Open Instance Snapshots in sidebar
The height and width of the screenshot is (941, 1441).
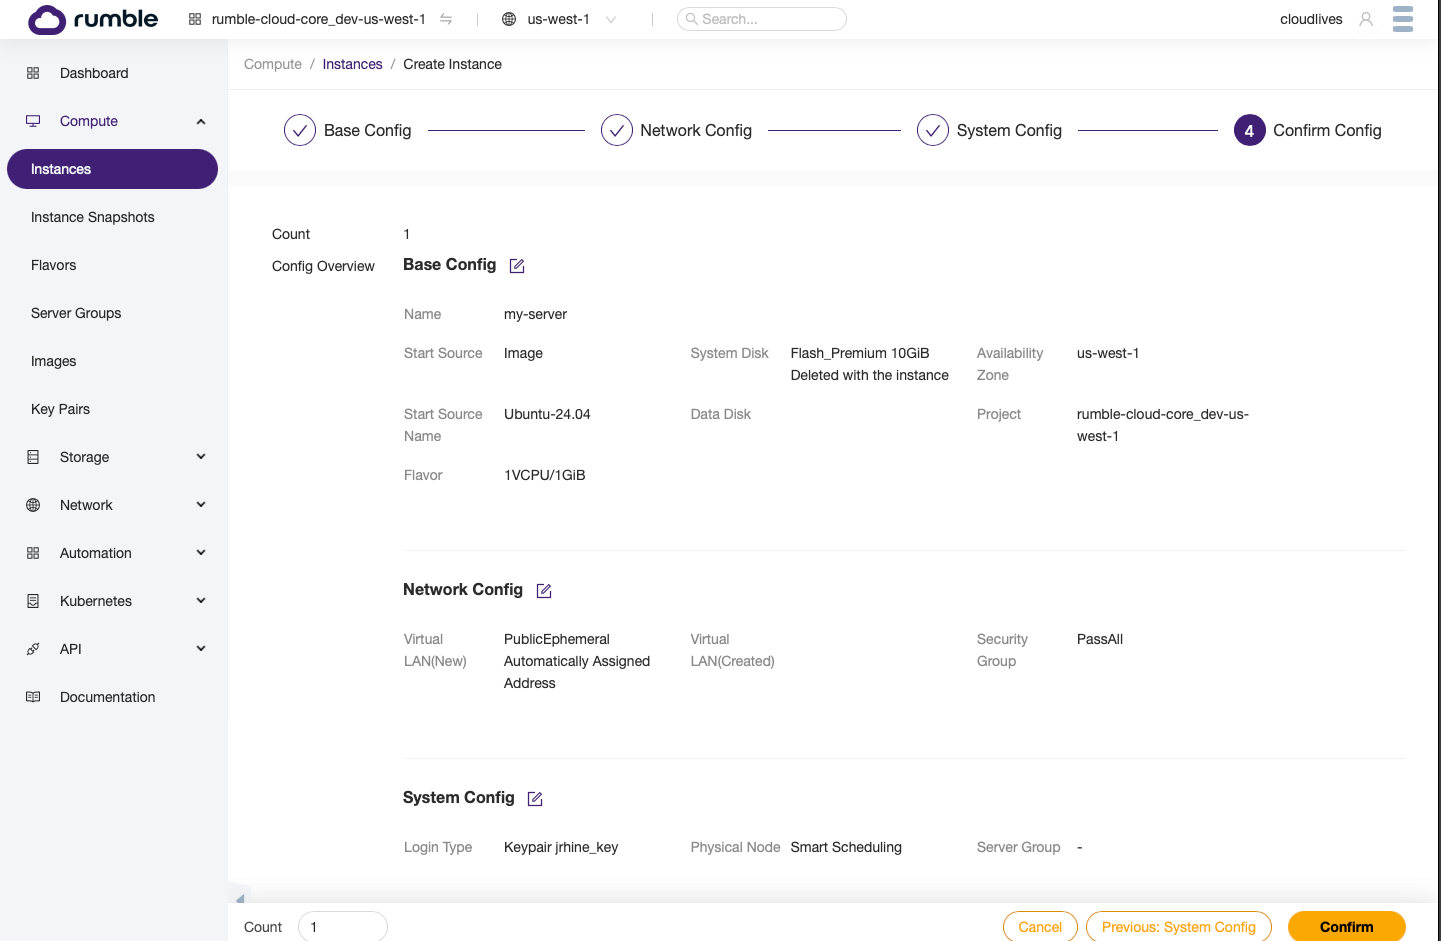click(93, 217)
